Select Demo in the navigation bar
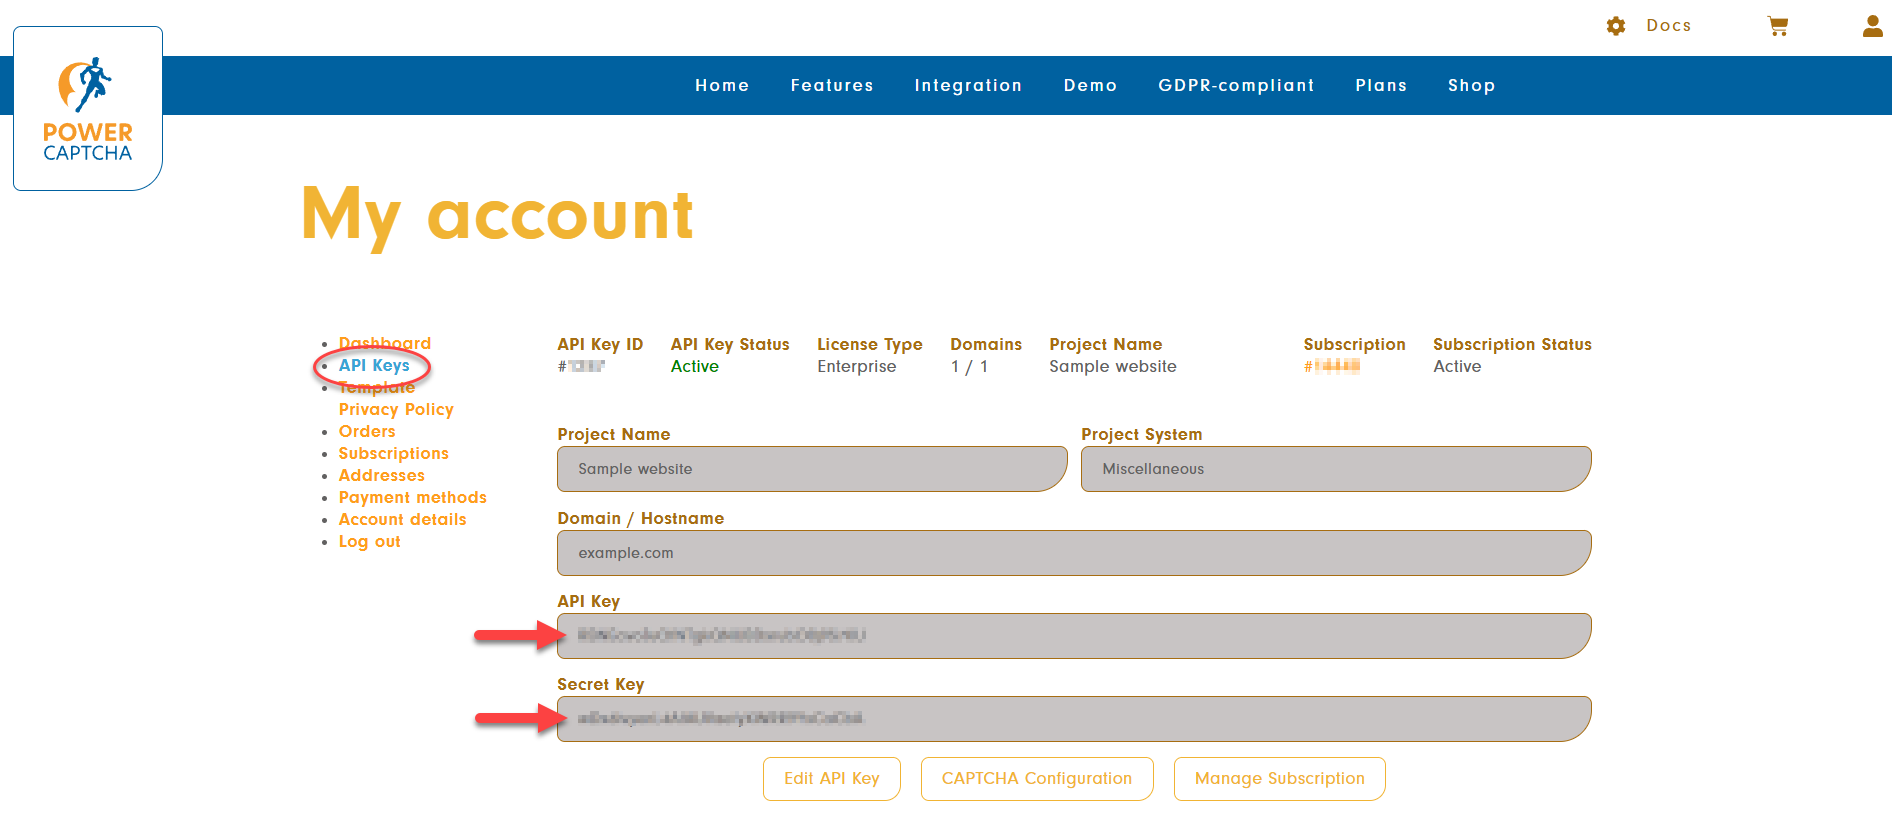Screen dimensions: 1892x814 [1090, 86]
